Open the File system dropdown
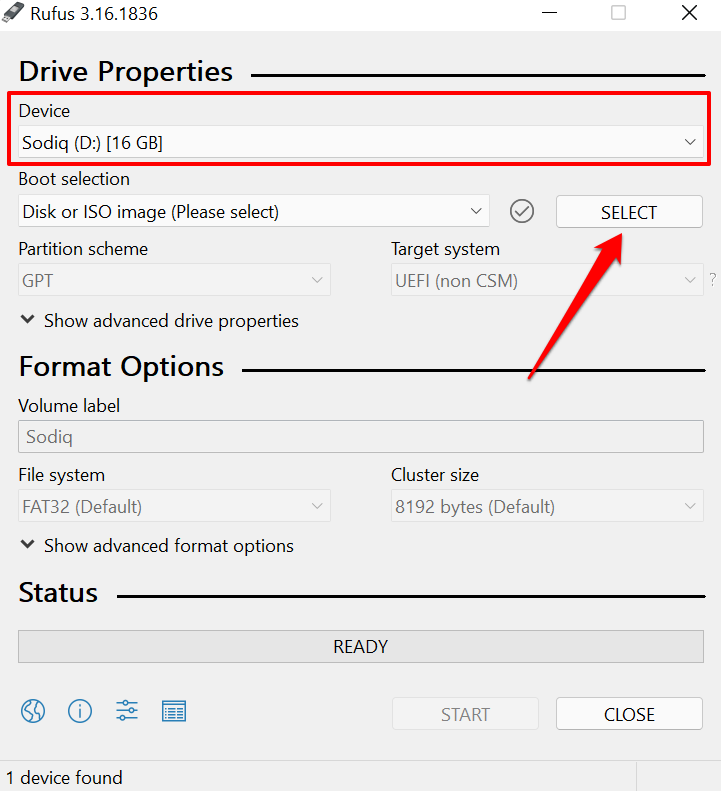The width and height of the screenshot is (721, 791). [174, 507]
